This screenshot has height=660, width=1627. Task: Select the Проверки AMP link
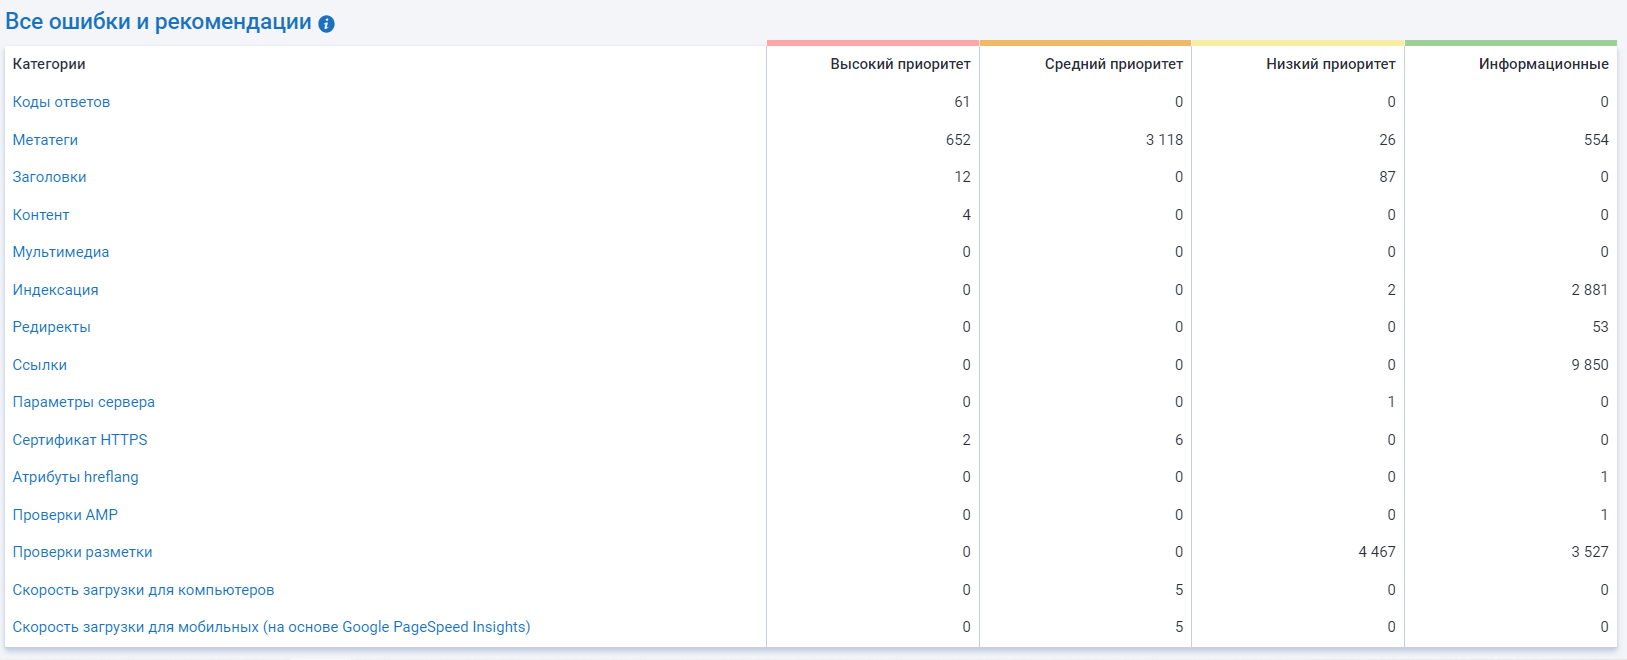coord(65,515)
